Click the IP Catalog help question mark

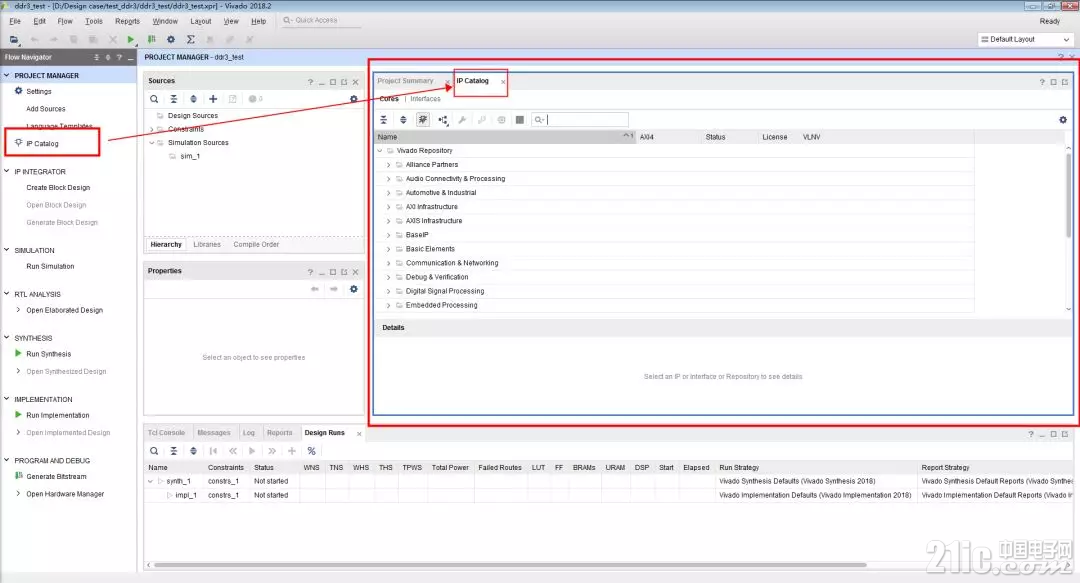(1041, 82)
